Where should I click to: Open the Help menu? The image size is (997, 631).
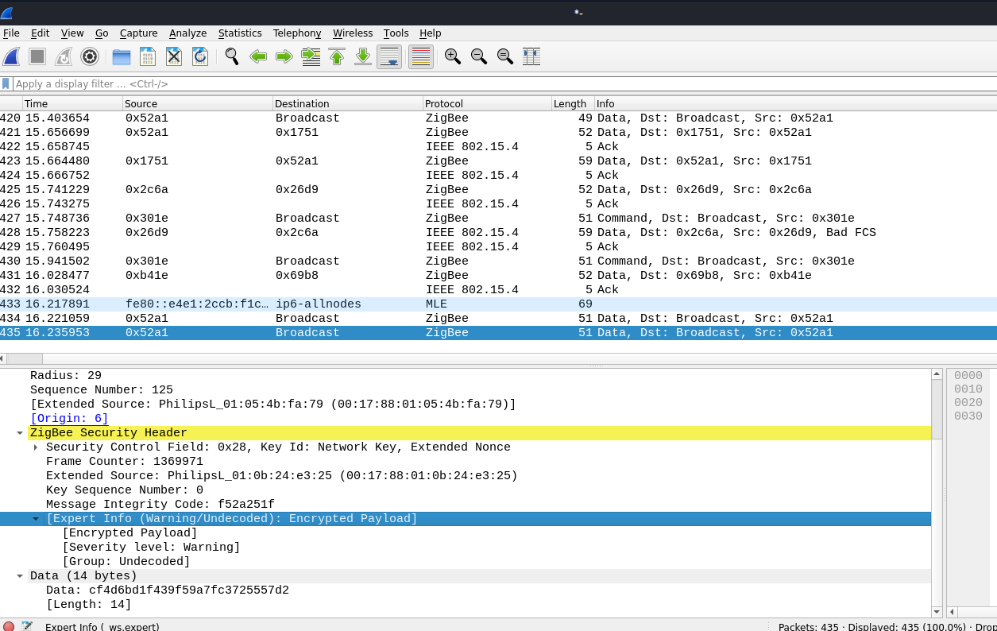tap(430, 33)
